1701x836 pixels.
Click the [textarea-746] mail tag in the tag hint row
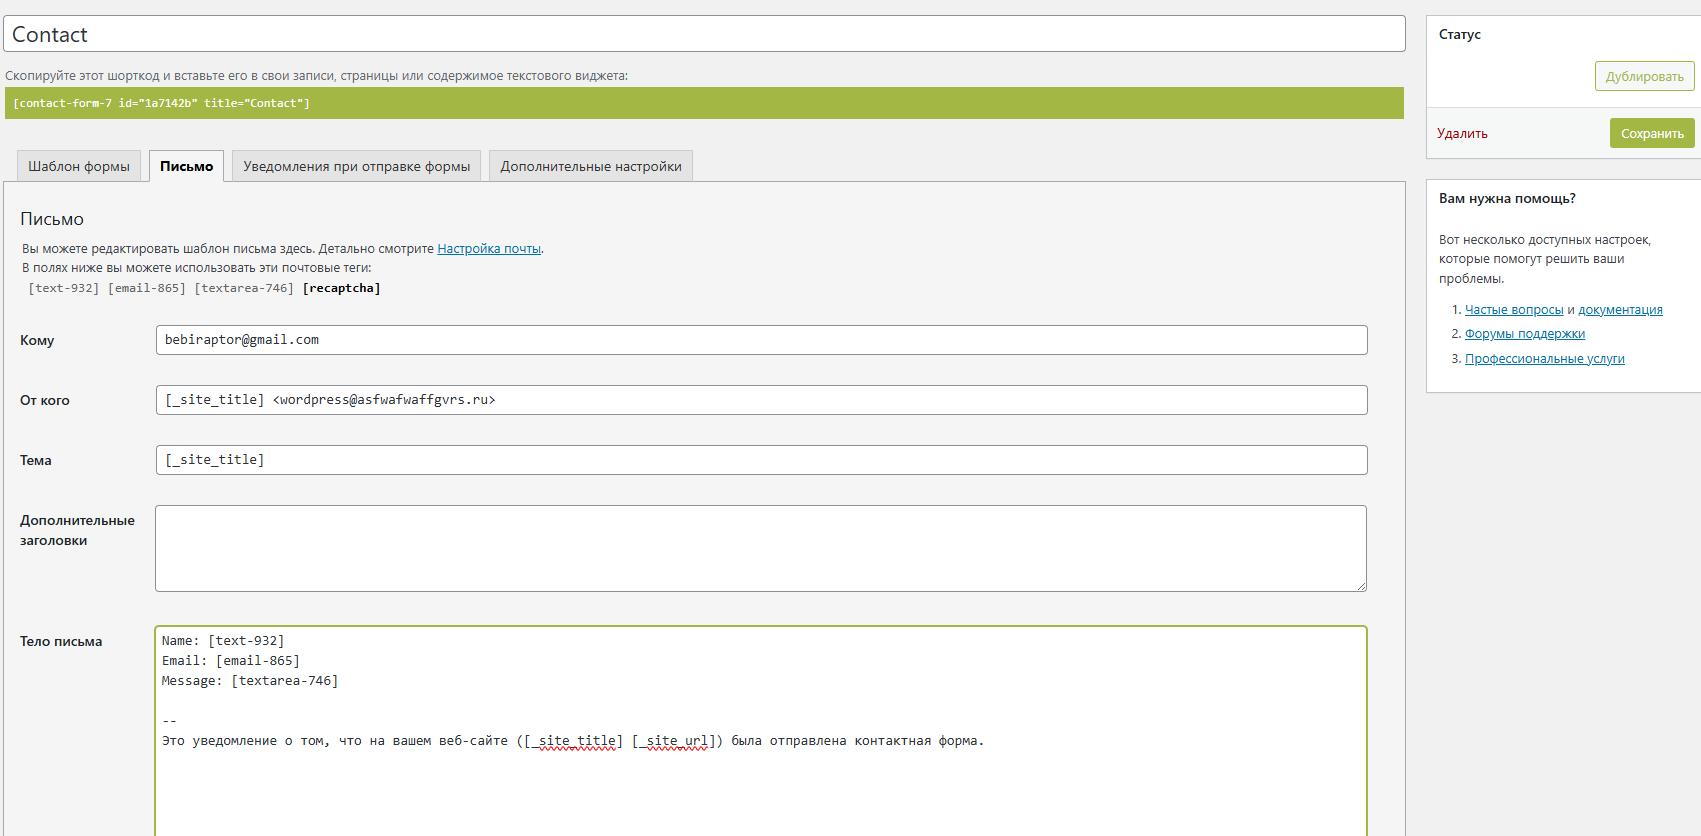tap(244, 288)
